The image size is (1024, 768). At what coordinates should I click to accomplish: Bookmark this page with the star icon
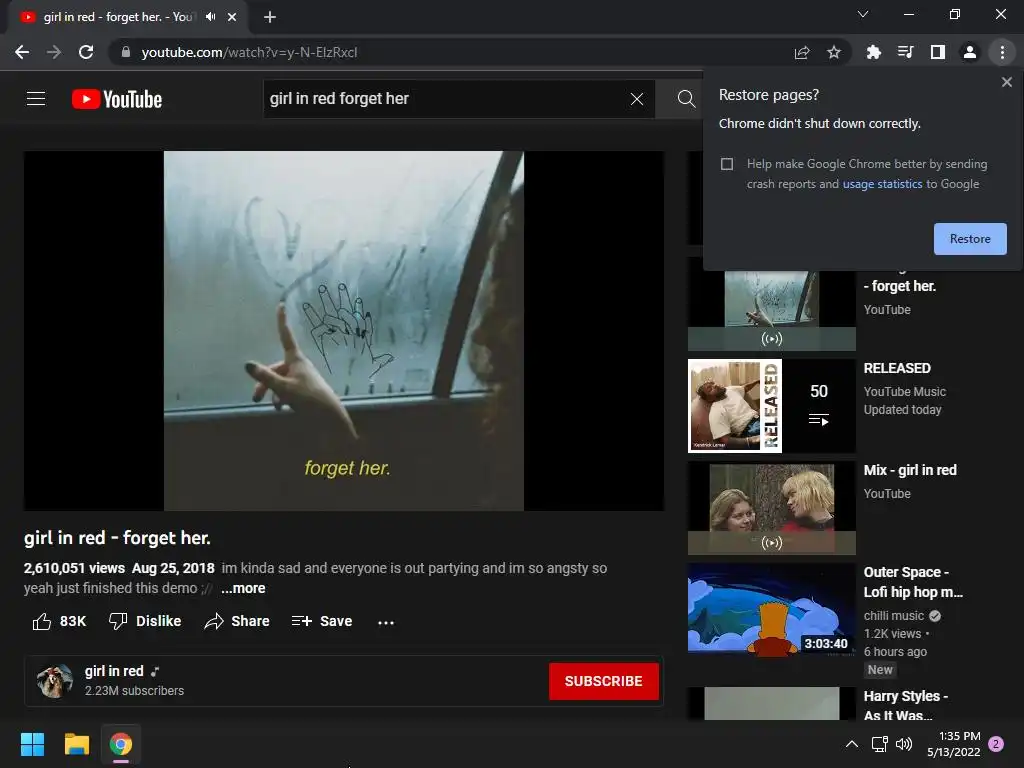pos(834,52)
